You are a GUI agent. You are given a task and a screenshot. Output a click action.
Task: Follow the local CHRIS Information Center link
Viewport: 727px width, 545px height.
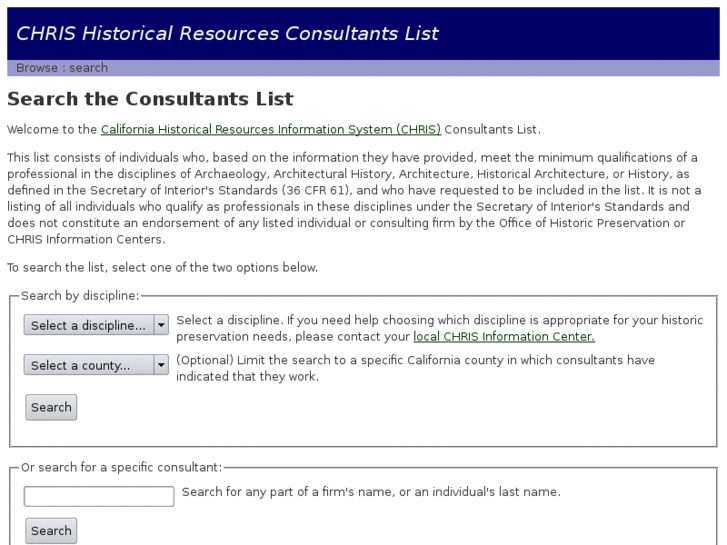click(x=503, y=337)
